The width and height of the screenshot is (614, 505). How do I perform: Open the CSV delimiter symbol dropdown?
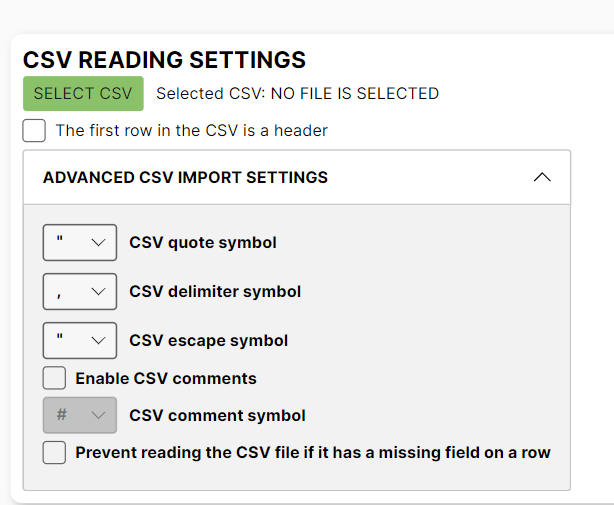pyautogui.click(x=79, y=292)
